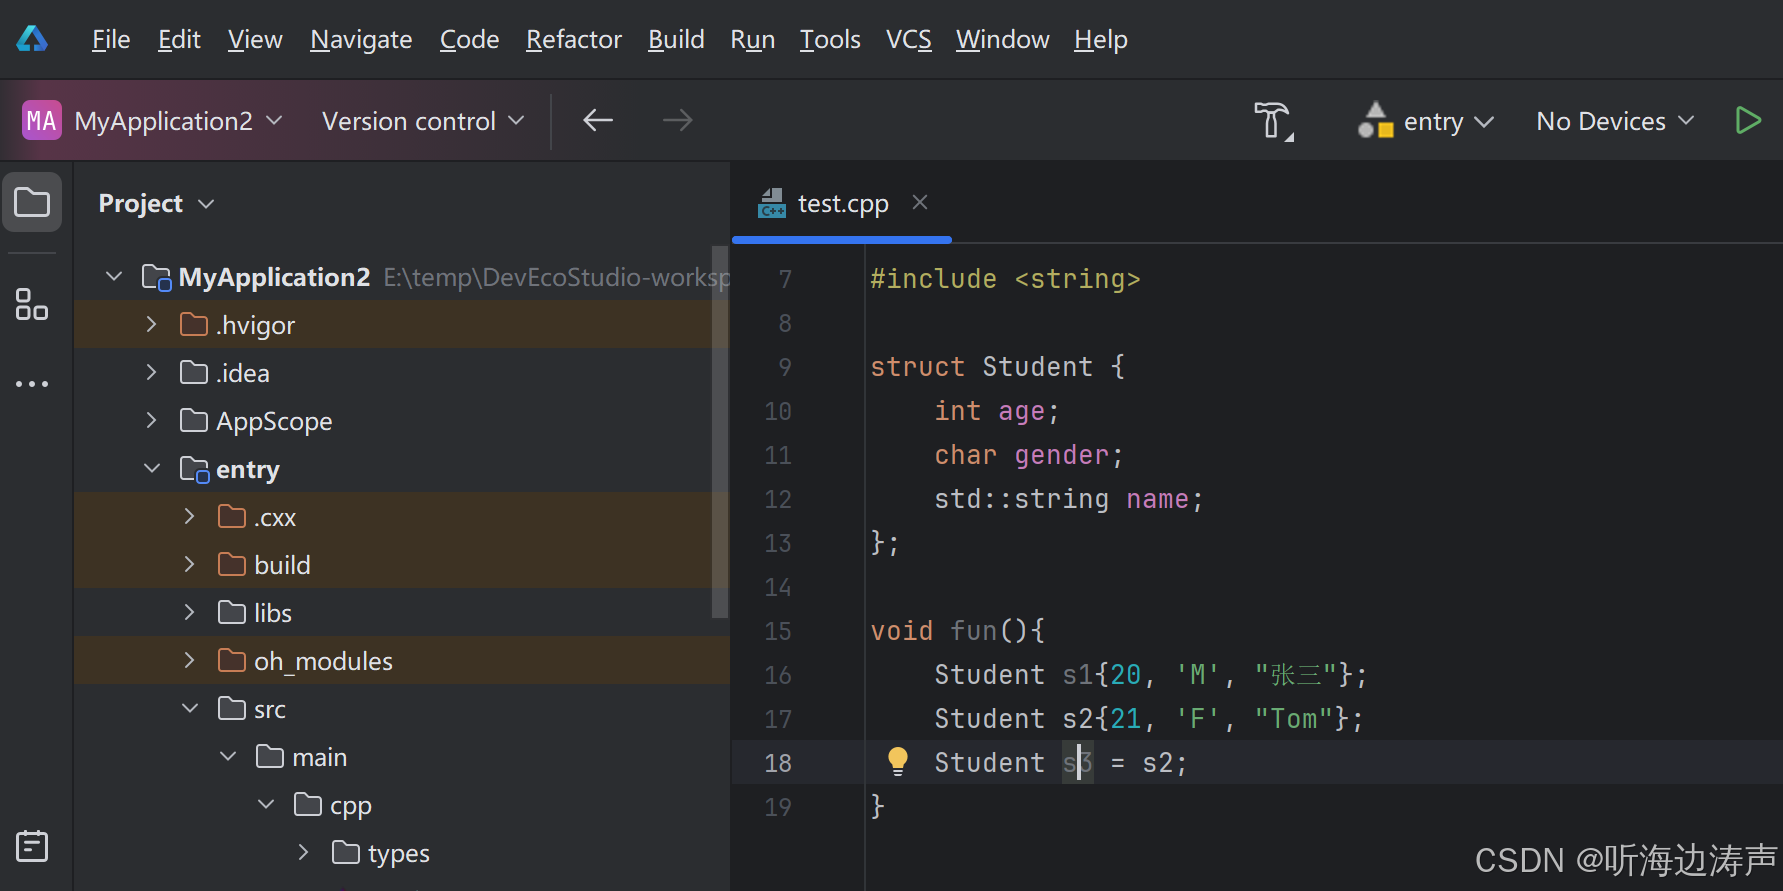Open the Project view mode dropdown
The height and width of the screenshot is (891, 1783).
[157, 203]
